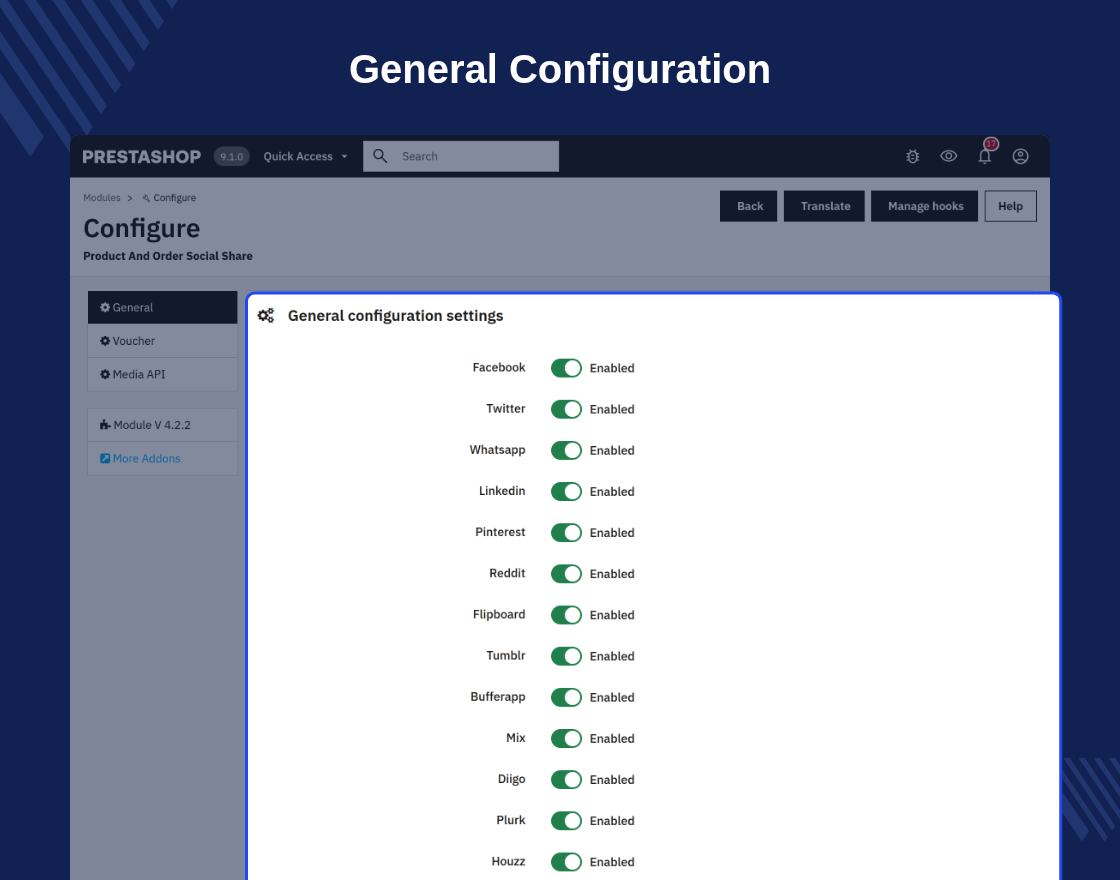Click the search magnifier icon

pos(380,156)
